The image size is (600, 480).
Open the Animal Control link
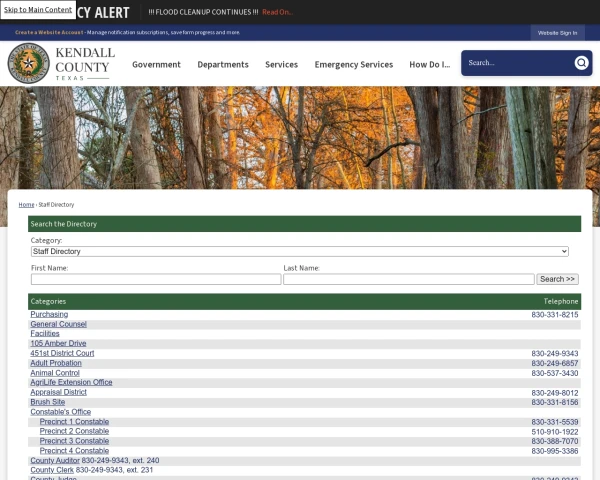coord(55,373)
